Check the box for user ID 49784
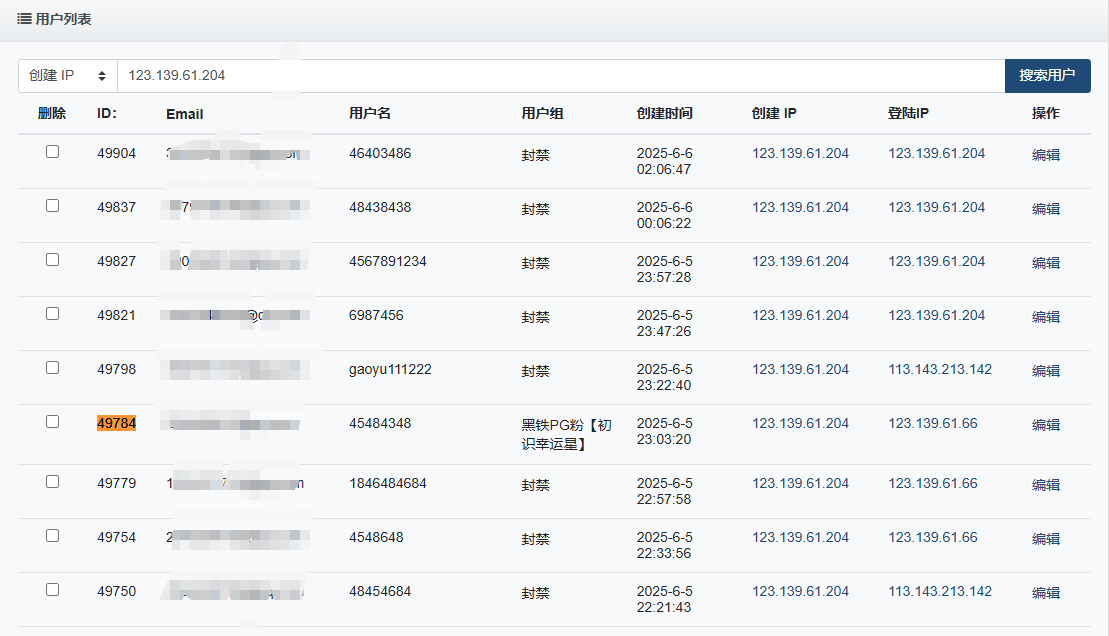 point(52,422)
